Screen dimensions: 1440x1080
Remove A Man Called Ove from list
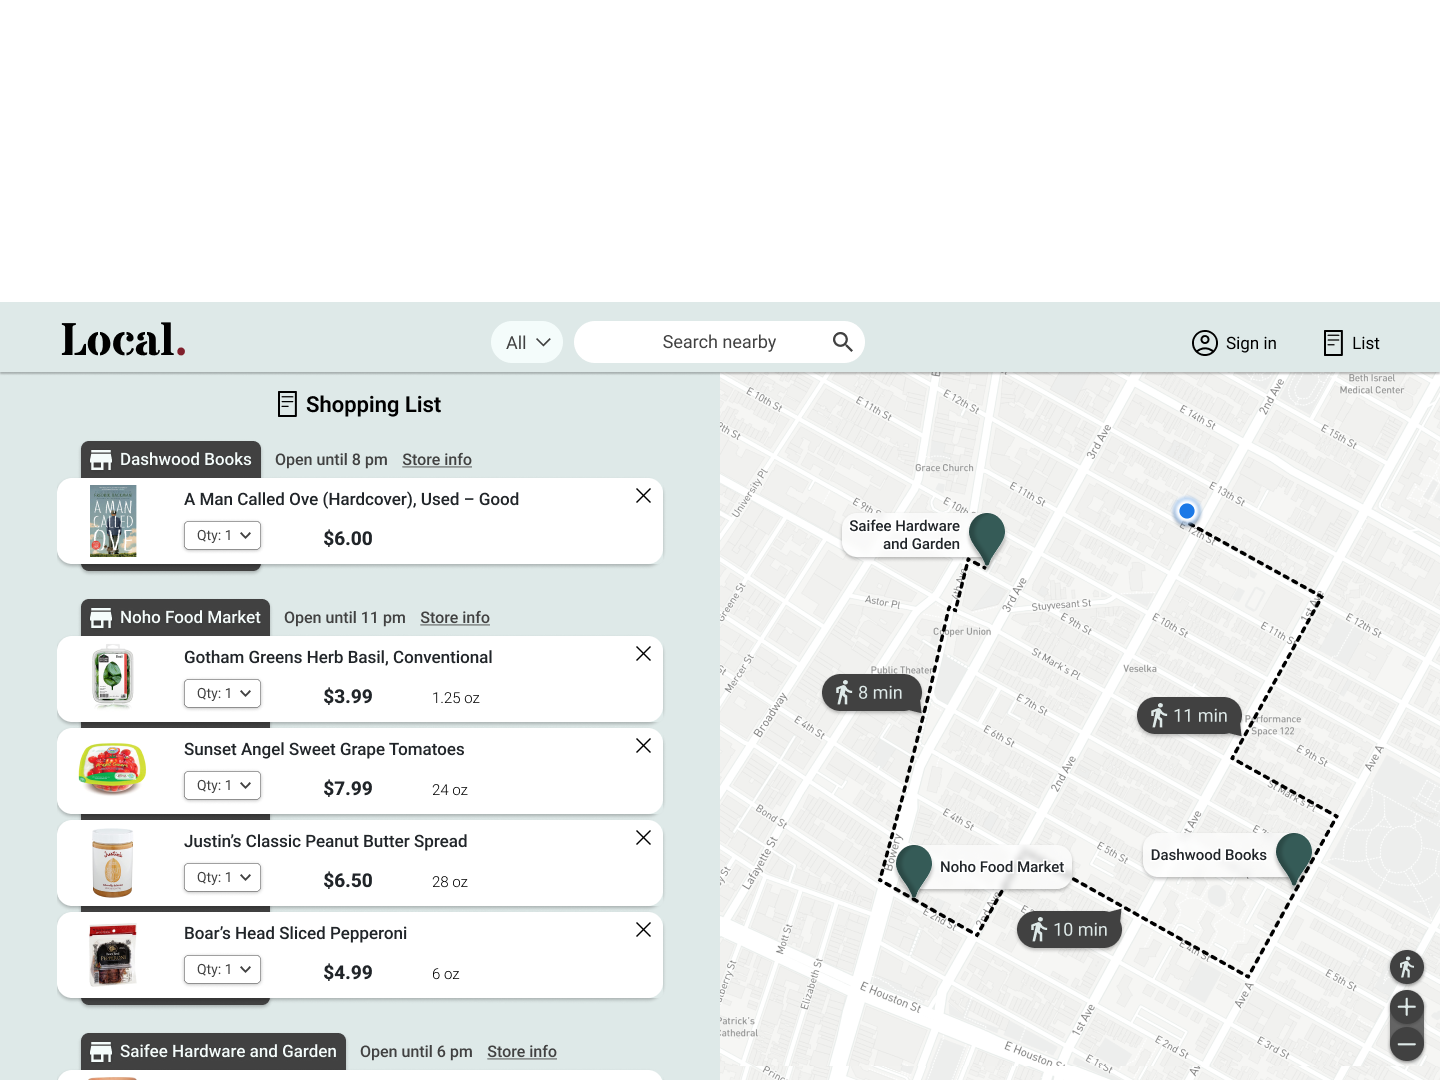pyautogui.click(x=643, y=496)
